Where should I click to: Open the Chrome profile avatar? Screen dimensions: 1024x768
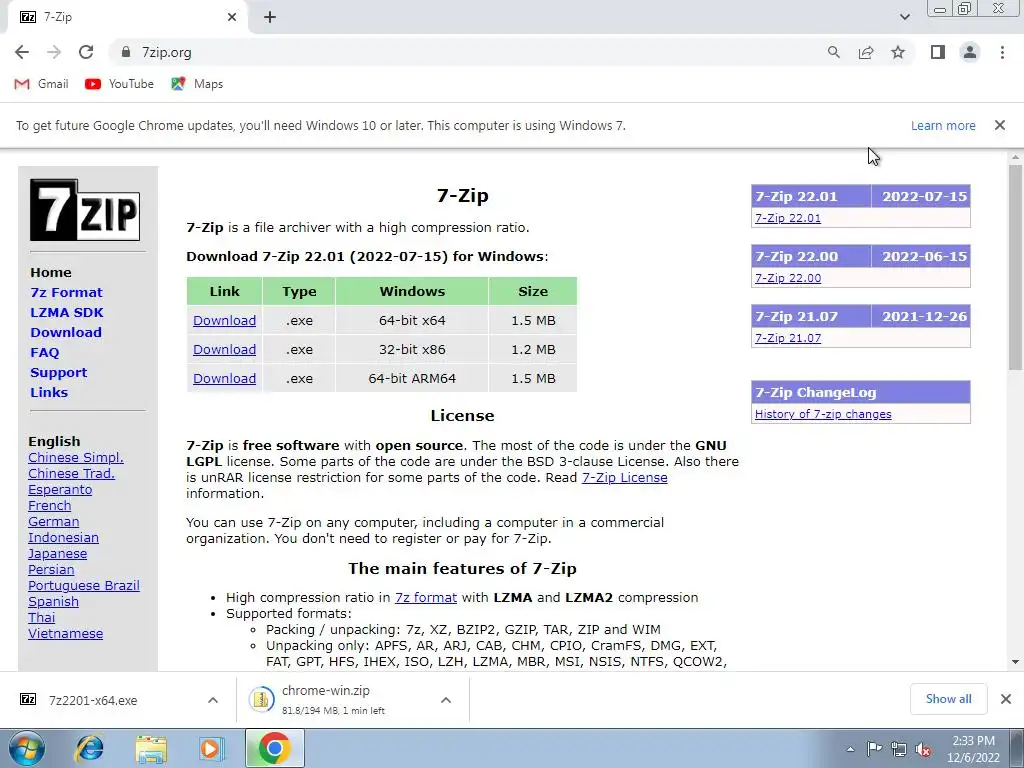click(x=970, y=52)
